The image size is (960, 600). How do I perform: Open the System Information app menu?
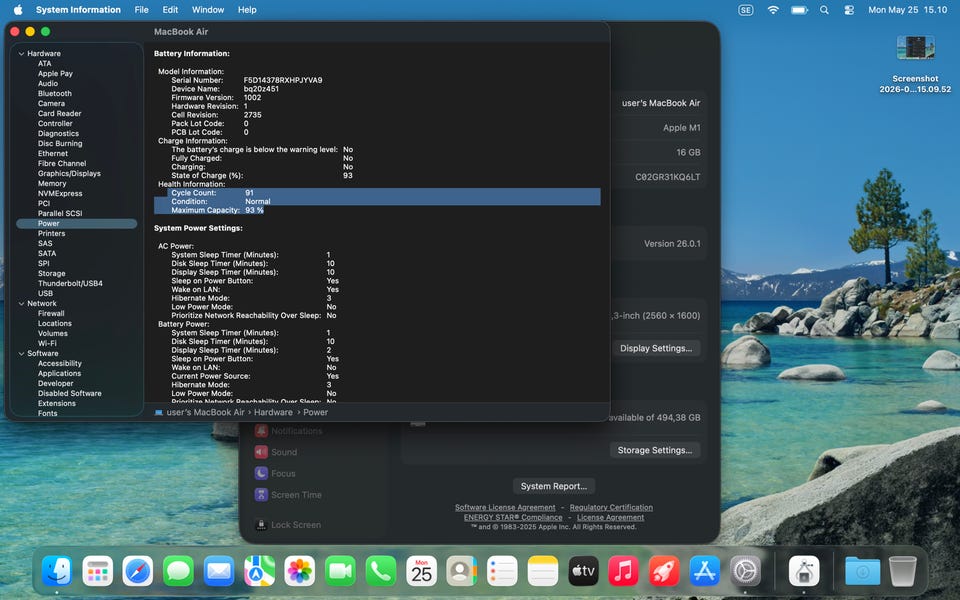tap(78, 10)
